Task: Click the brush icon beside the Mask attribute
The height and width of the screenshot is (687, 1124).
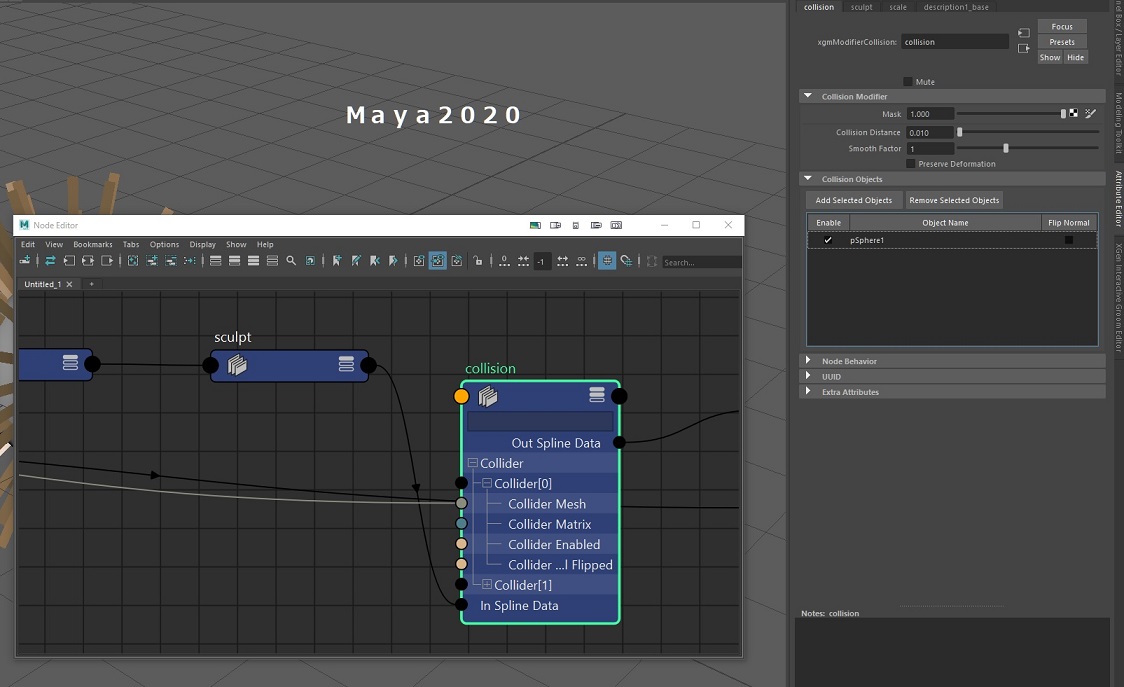Action: click(x=1090, y=113)
